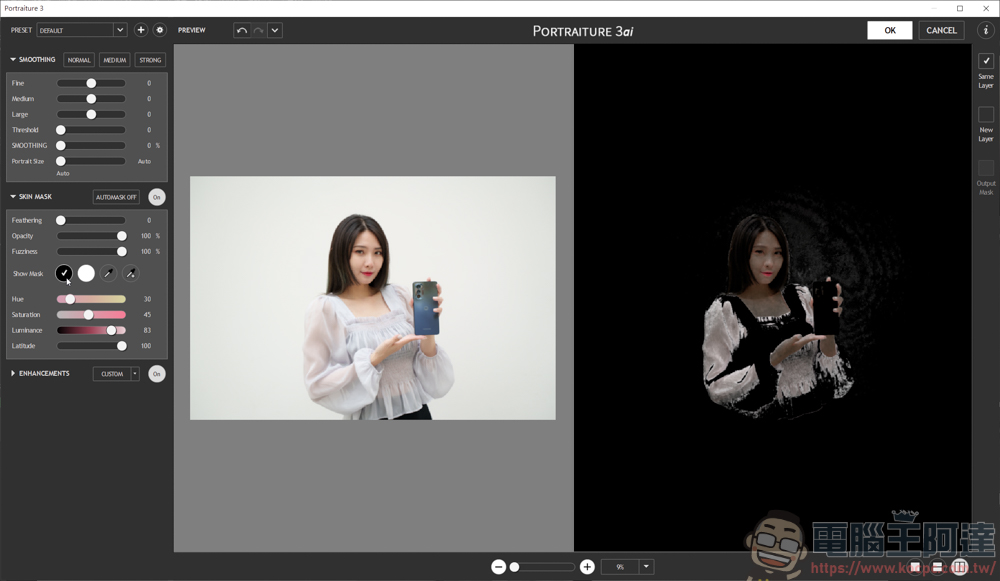Check the Same Layer option

coord(986,61)
